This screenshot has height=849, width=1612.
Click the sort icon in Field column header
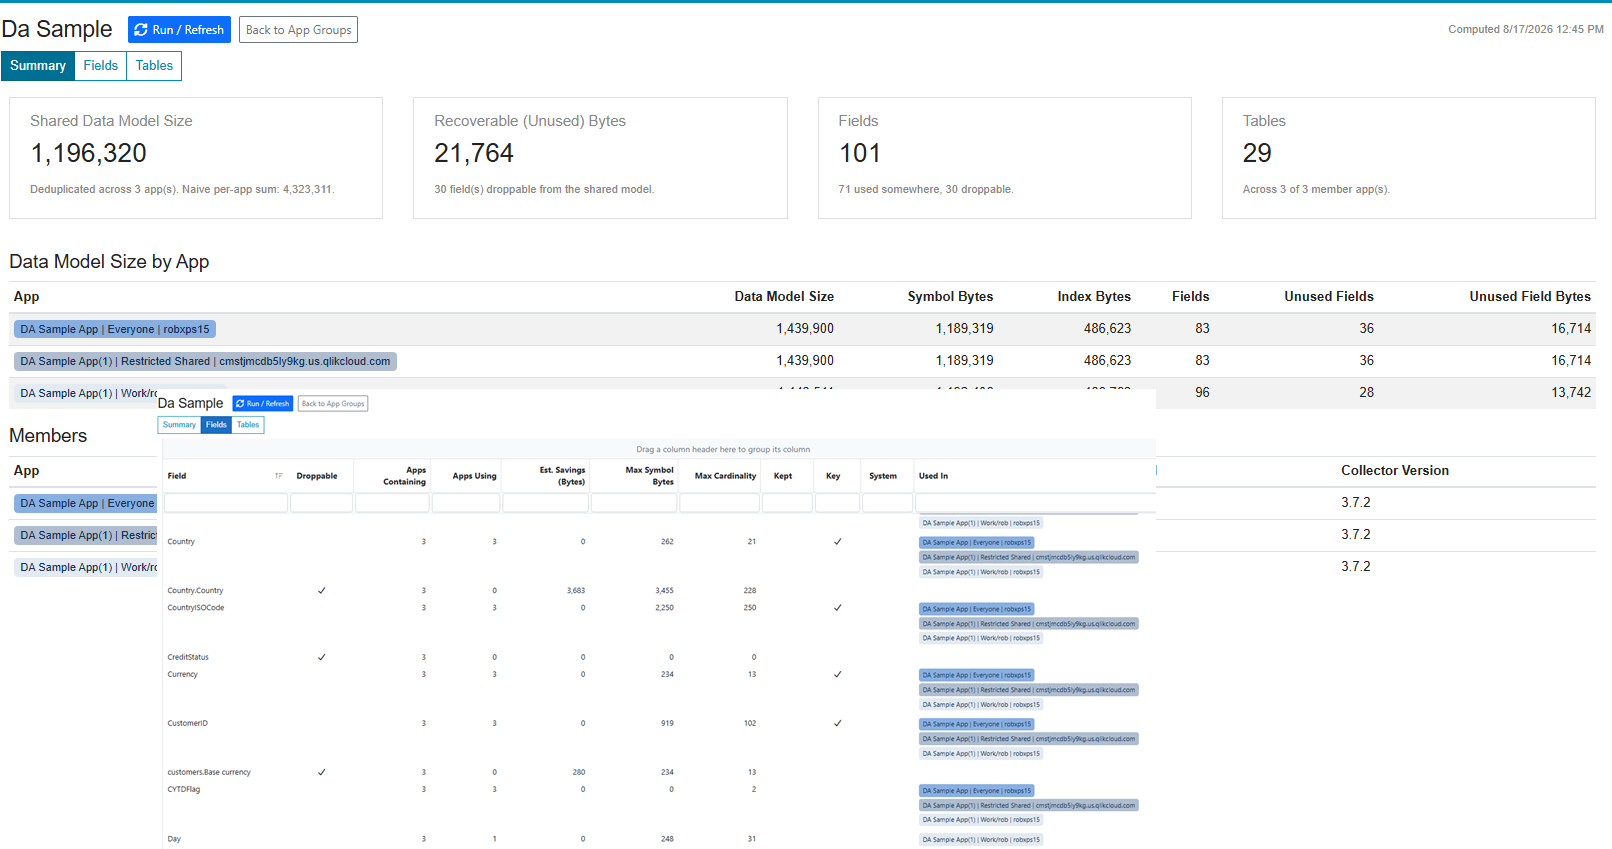click(x=279, y=476)
